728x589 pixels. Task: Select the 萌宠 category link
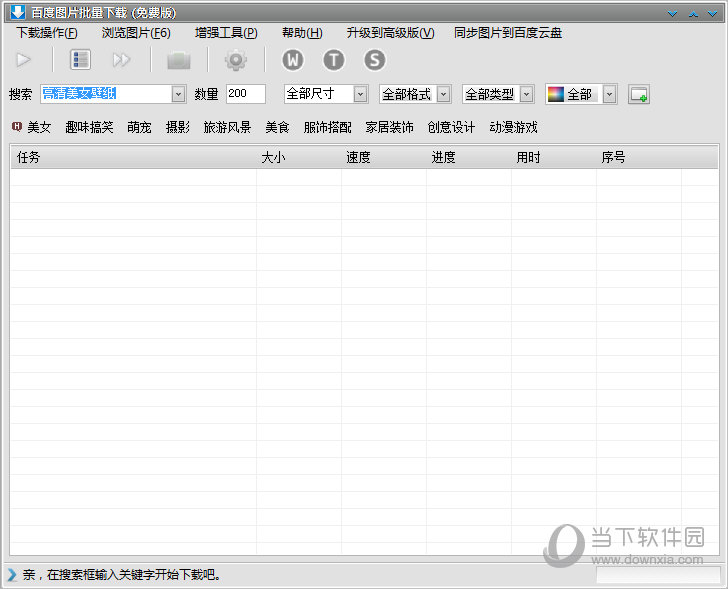(139, 127)
